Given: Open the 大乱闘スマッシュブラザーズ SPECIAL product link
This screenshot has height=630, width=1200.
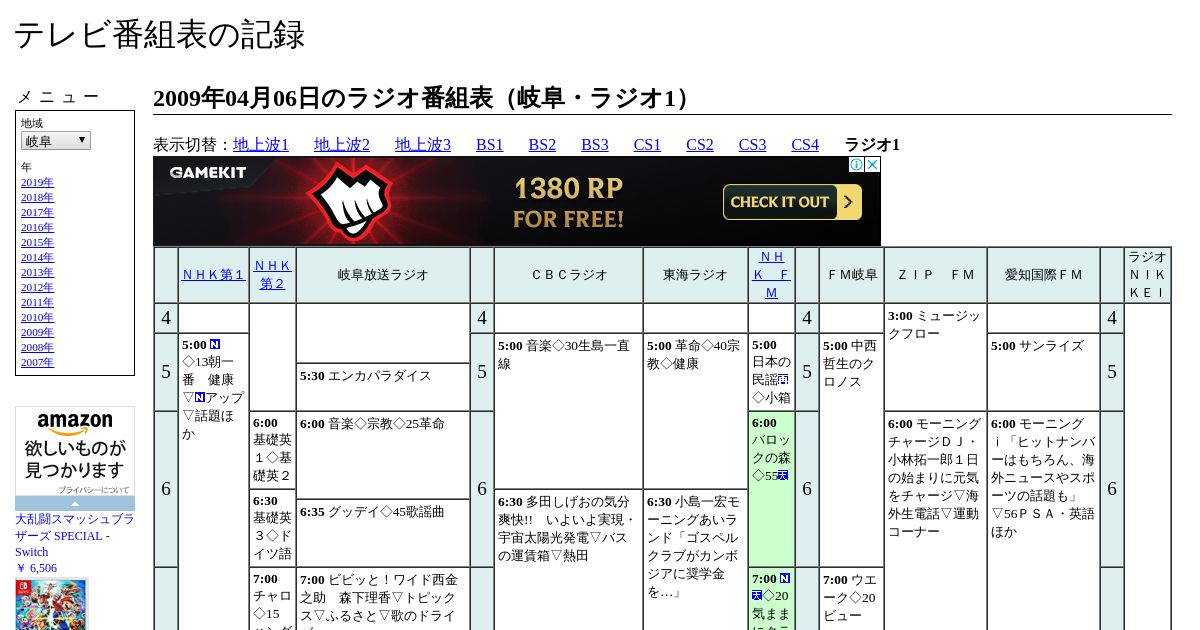Looking at the screenshot, I should (75, 536).
